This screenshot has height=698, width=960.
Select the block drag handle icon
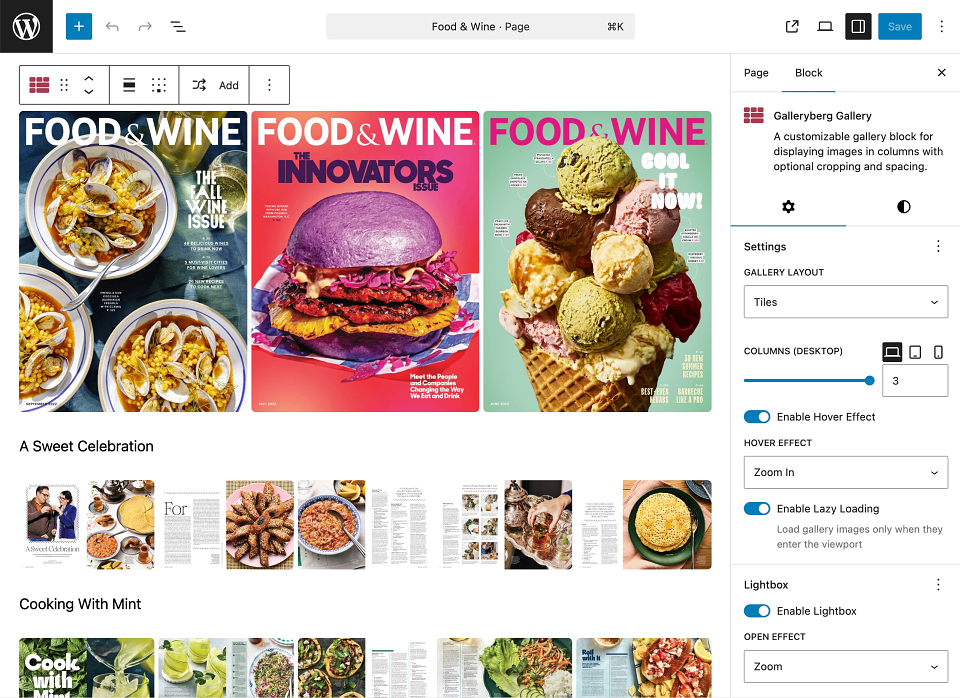(64, 85)
